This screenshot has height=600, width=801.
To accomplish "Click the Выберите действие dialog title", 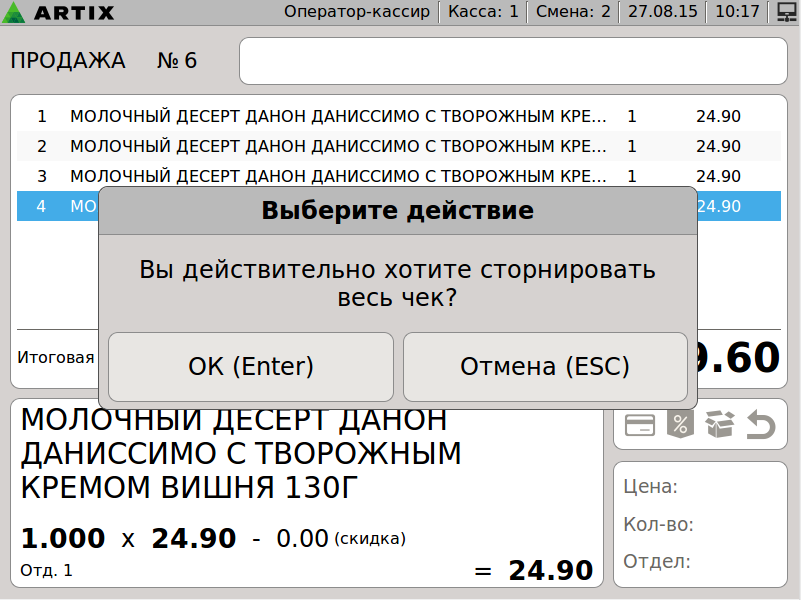I will click(x=397, y=211).
